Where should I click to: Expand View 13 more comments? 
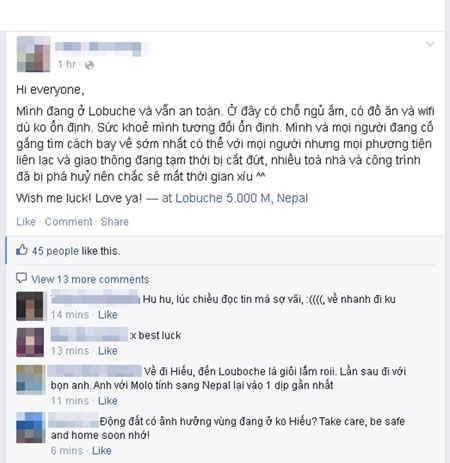90,279
